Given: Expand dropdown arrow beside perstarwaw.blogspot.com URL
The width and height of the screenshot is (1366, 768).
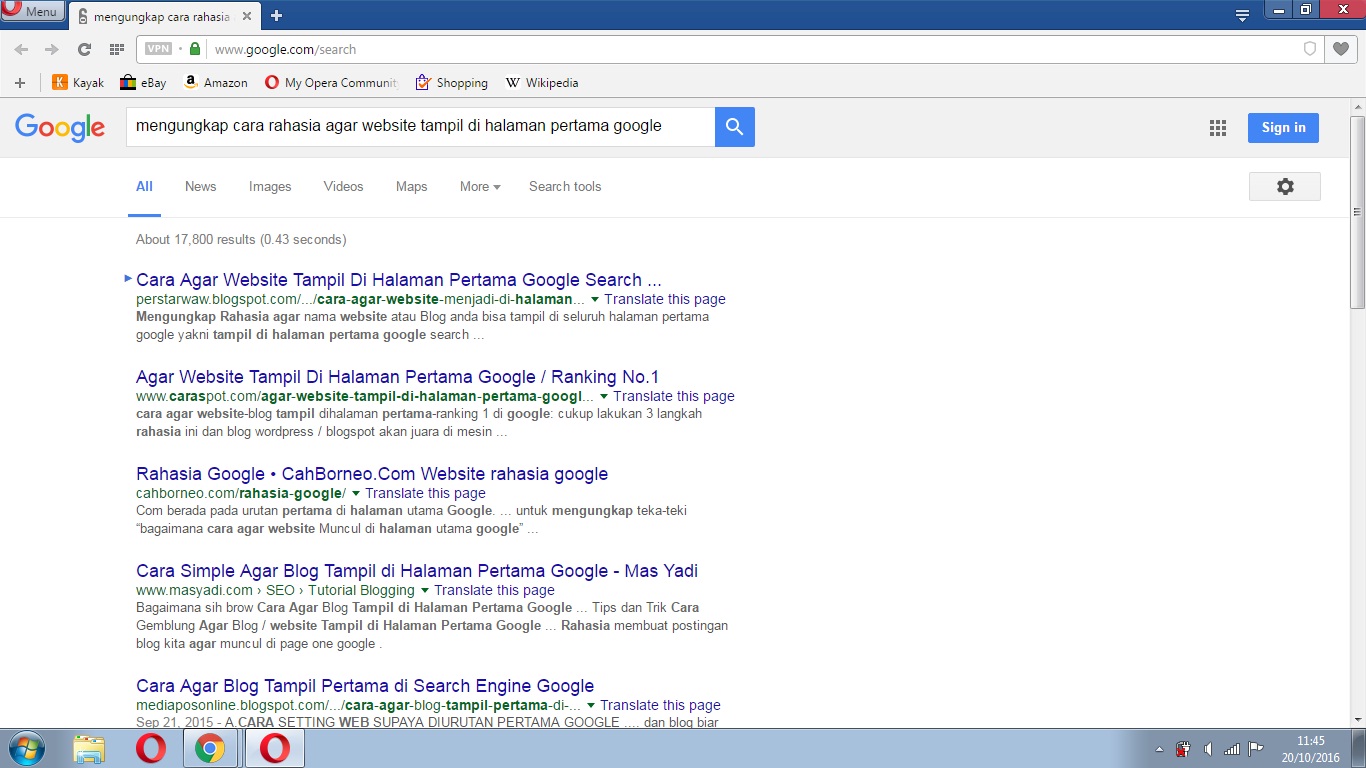Looking at the screenshot, I should point(595,299).
